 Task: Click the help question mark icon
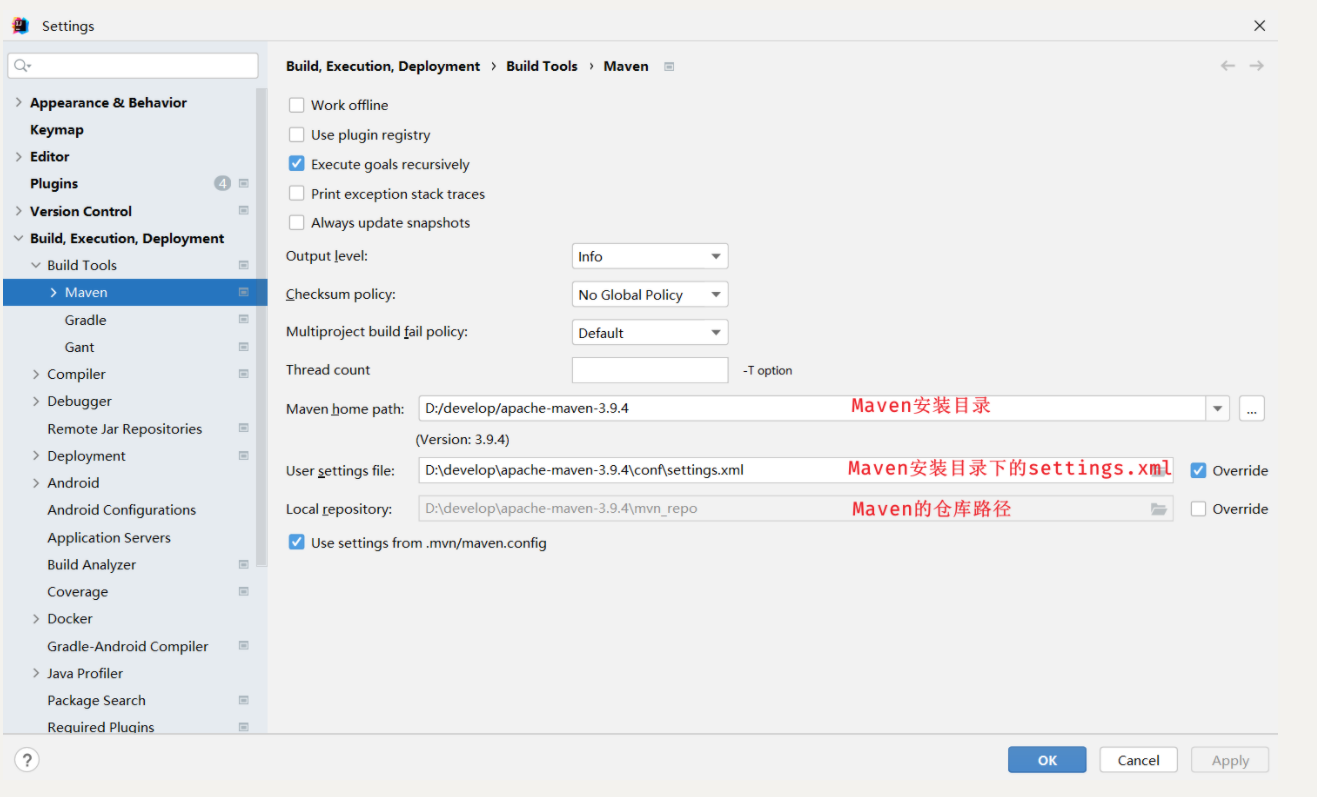[x=27, y=760]
